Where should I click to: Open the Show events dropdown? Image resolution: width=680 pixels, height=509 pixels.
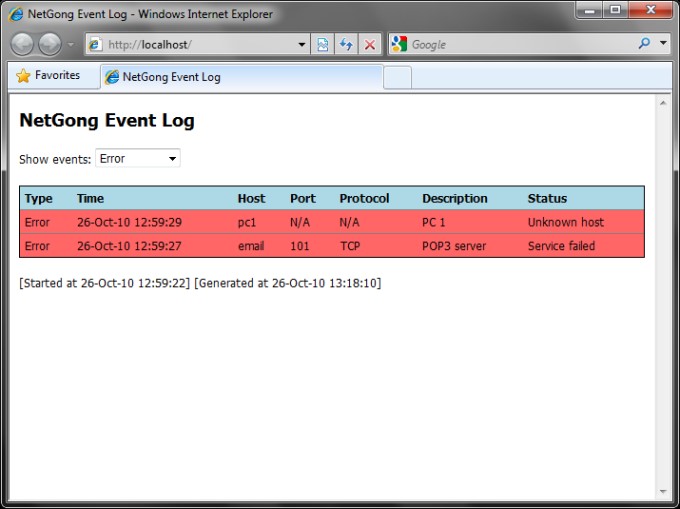pos(138,159)
